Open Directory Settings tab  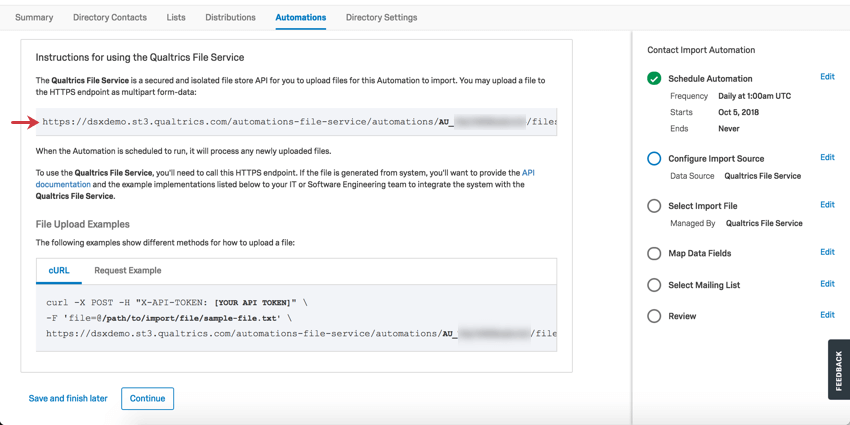click(382, 17)
